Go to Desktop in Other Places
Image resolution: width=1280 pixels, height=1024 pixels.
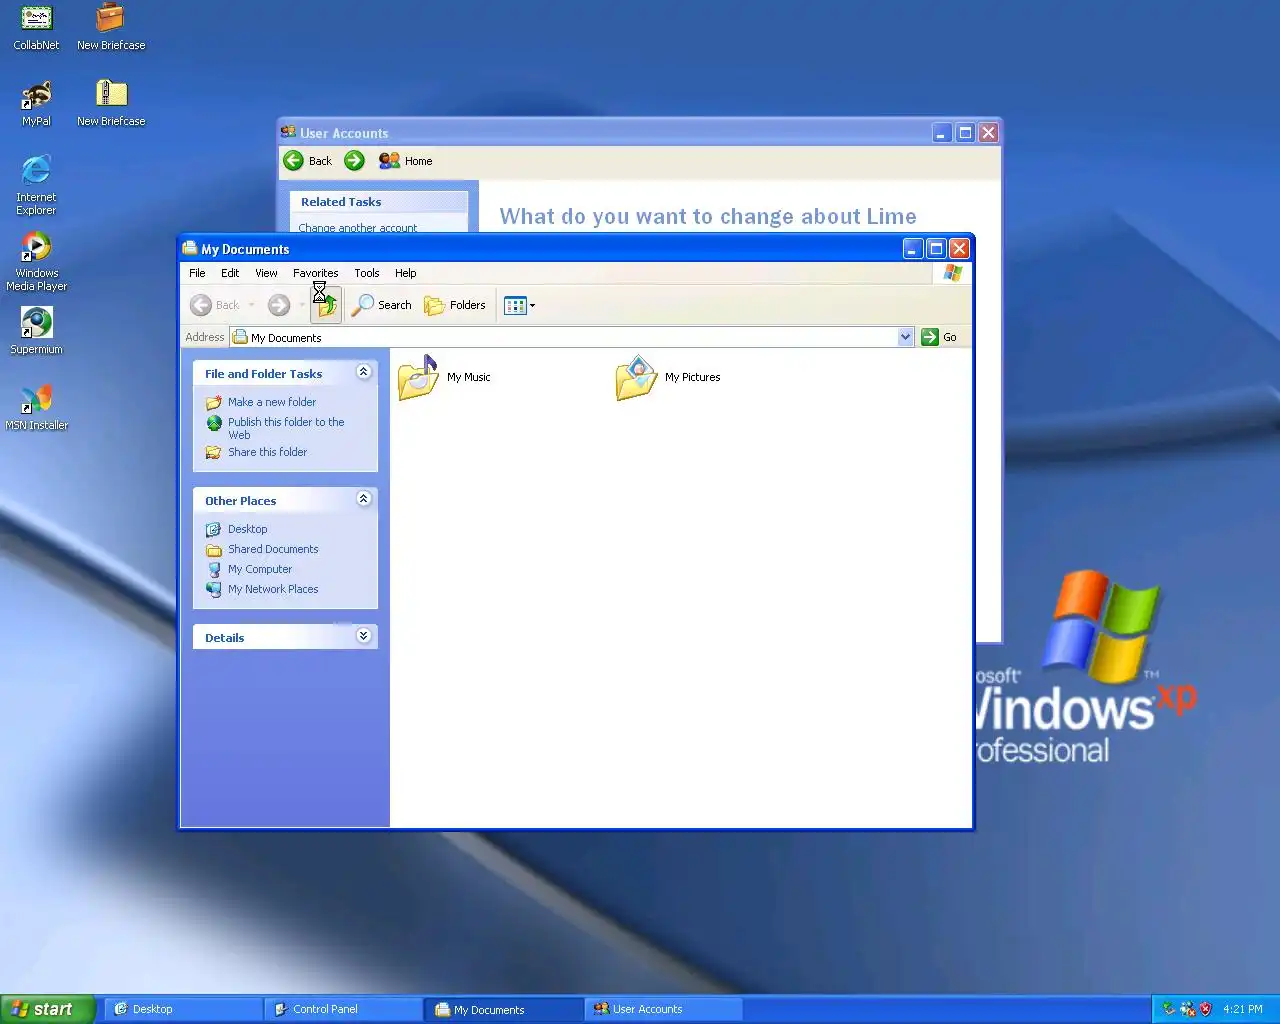(x=247, y=529)
